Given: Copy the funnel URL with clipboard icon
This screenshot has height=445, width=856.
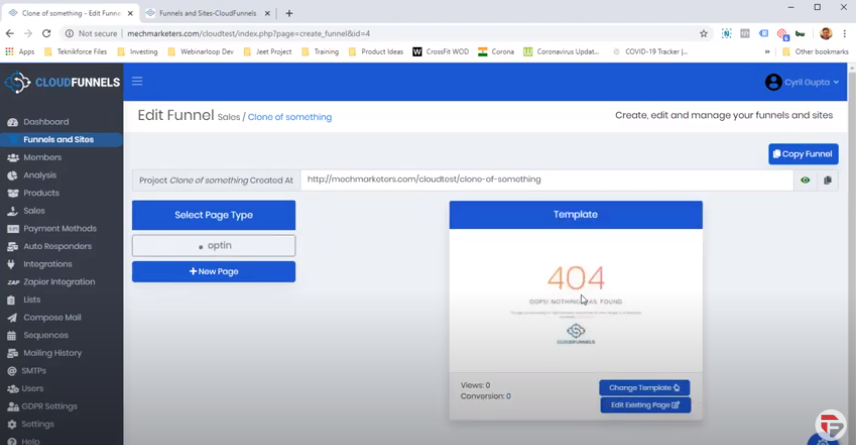Looking at the screenshot, I should [x=827, y=180].
